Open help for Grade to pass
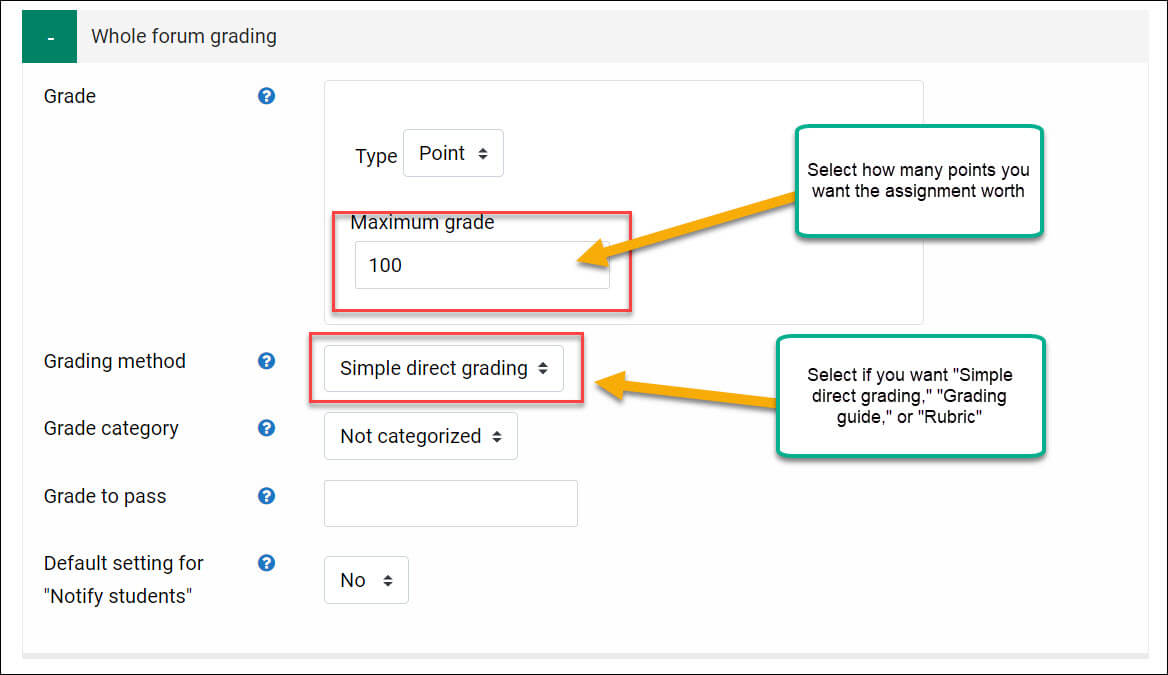This screenshot has height=675, width=1168. pyautogui.click(x=266, y=496)
